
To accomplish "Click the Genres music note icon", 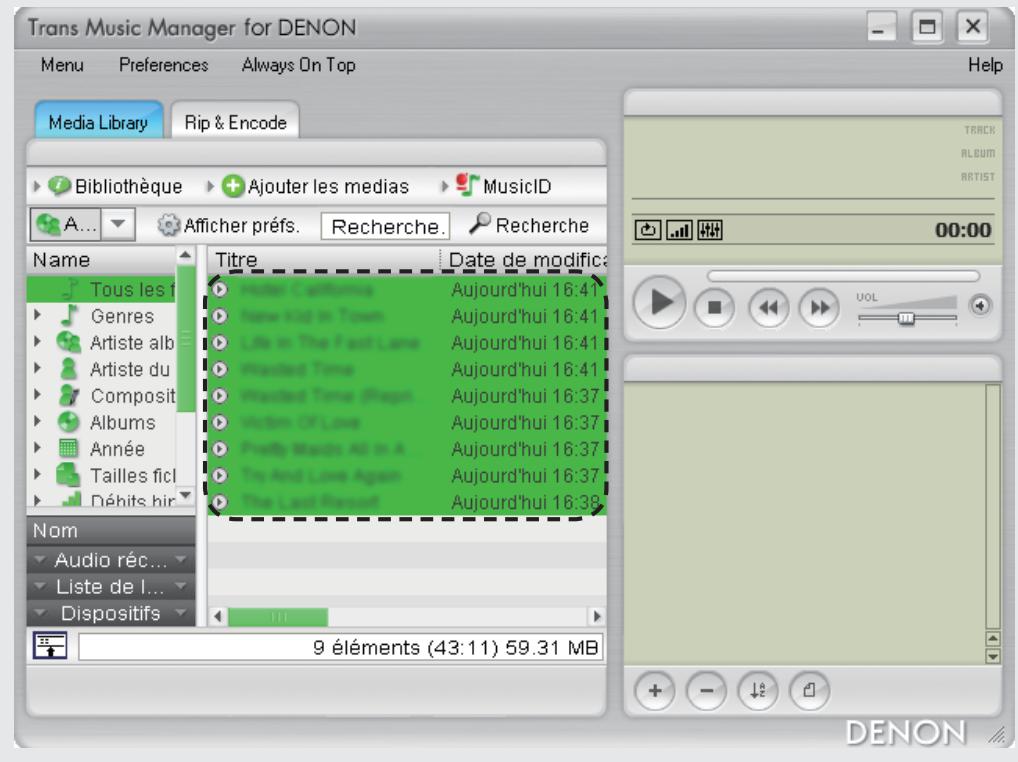I will tap(69, 315).
